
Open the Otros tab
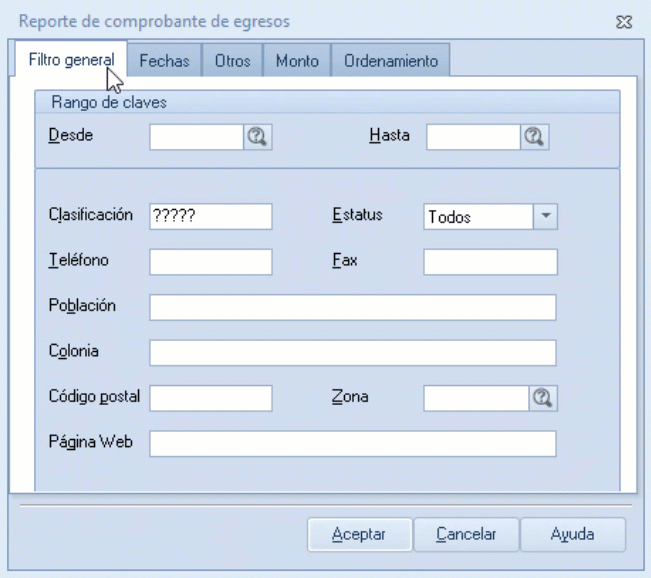[x=232, y=61]
